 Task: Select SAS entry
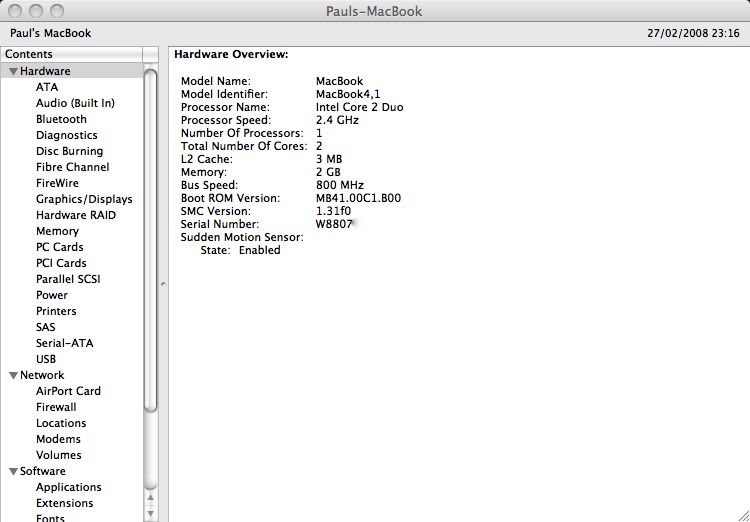point(45,327)
